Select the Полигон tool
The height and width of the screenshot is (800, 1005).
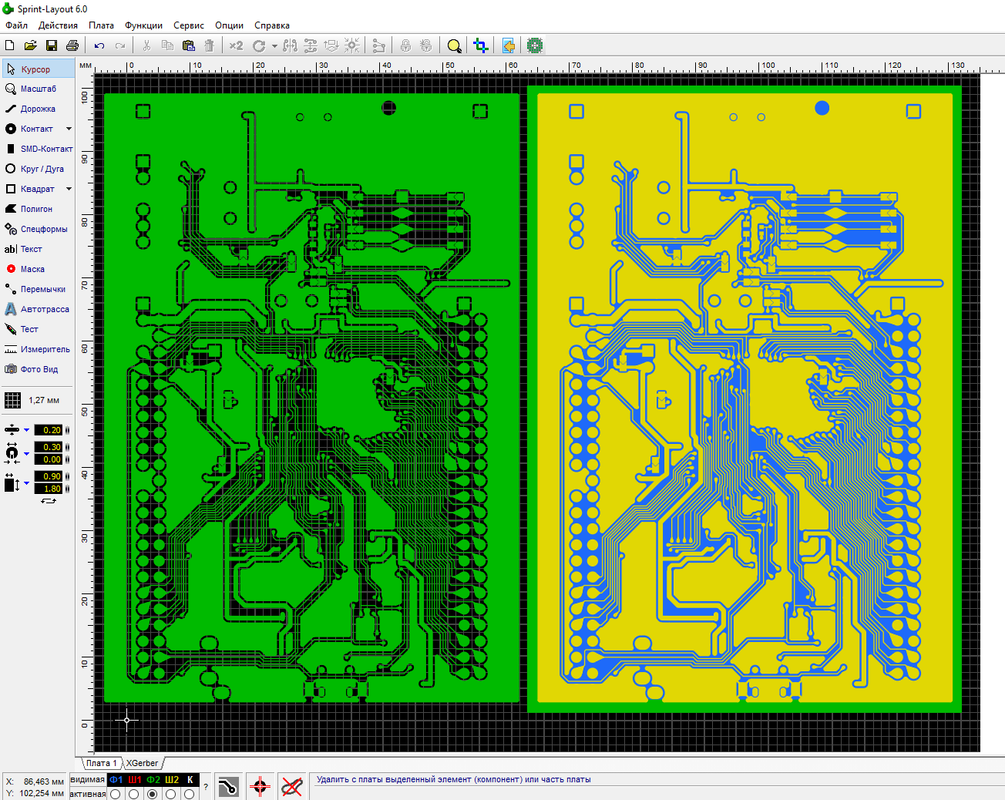(x=38, y=209)
